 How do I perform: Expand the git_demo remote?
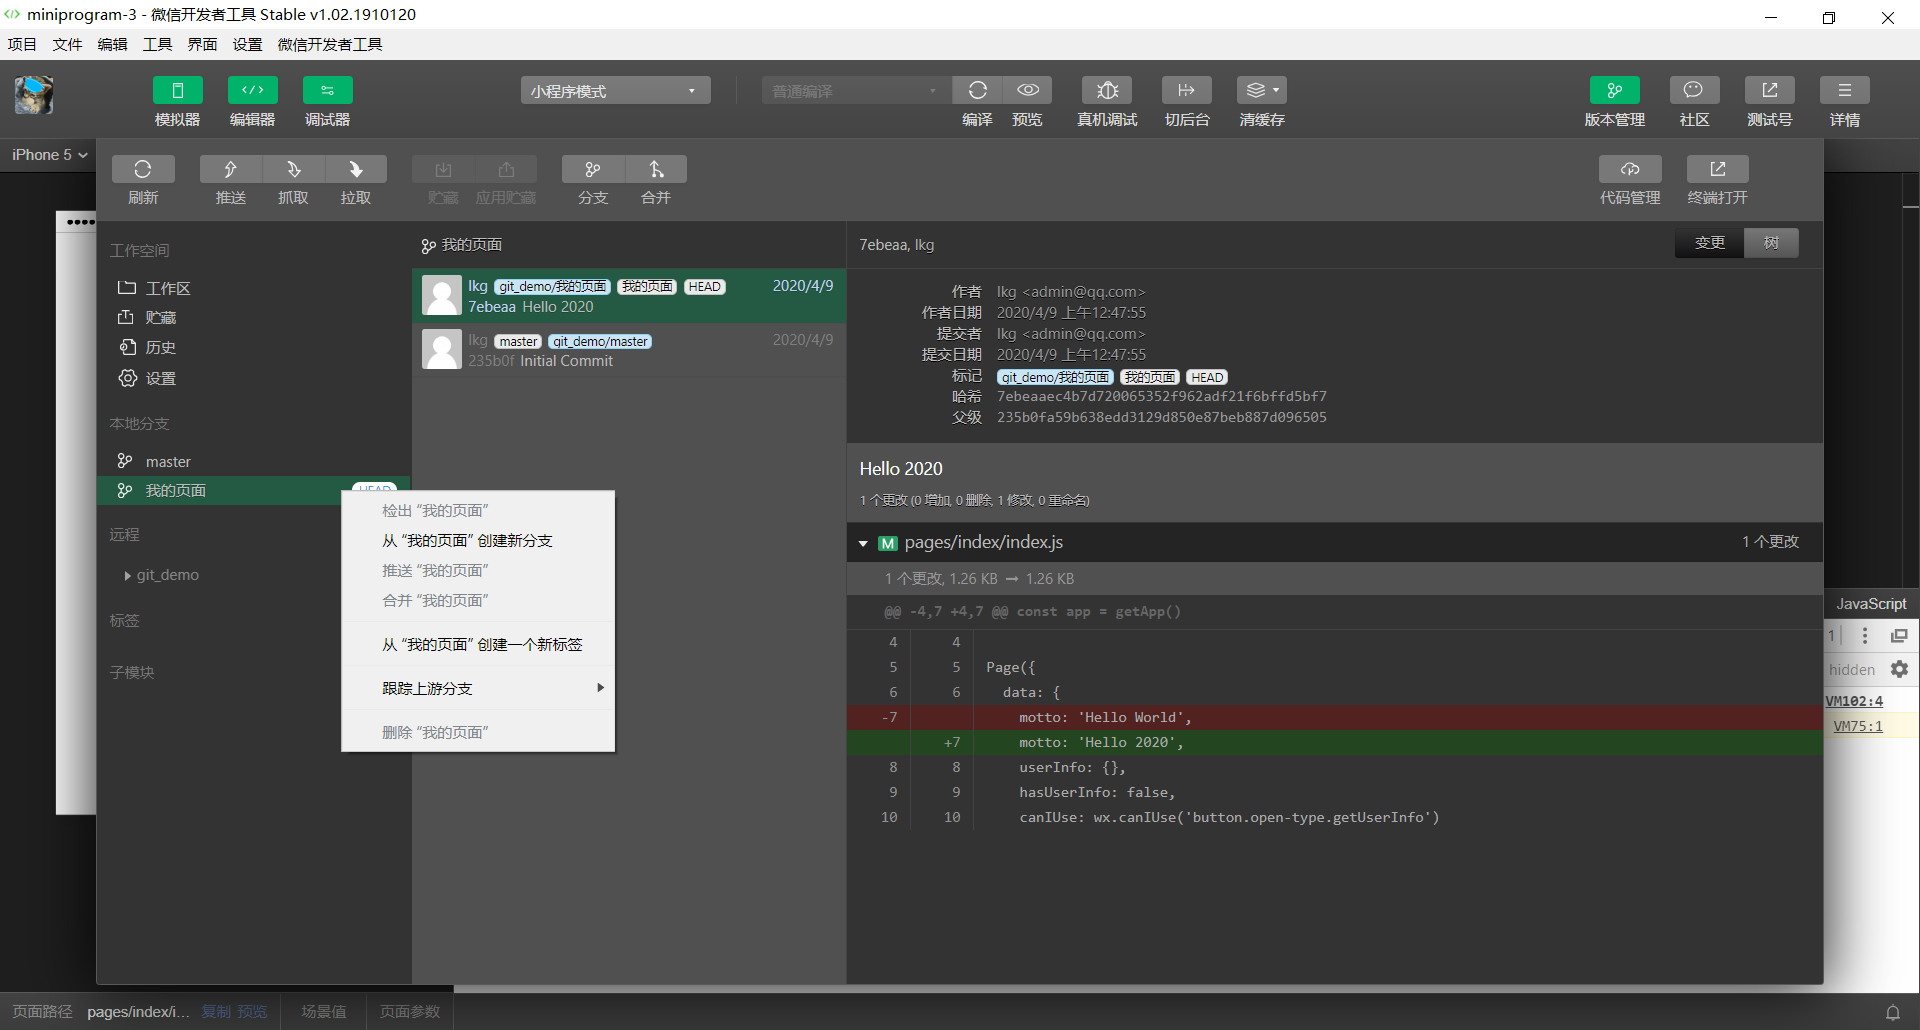click(128, 575)
